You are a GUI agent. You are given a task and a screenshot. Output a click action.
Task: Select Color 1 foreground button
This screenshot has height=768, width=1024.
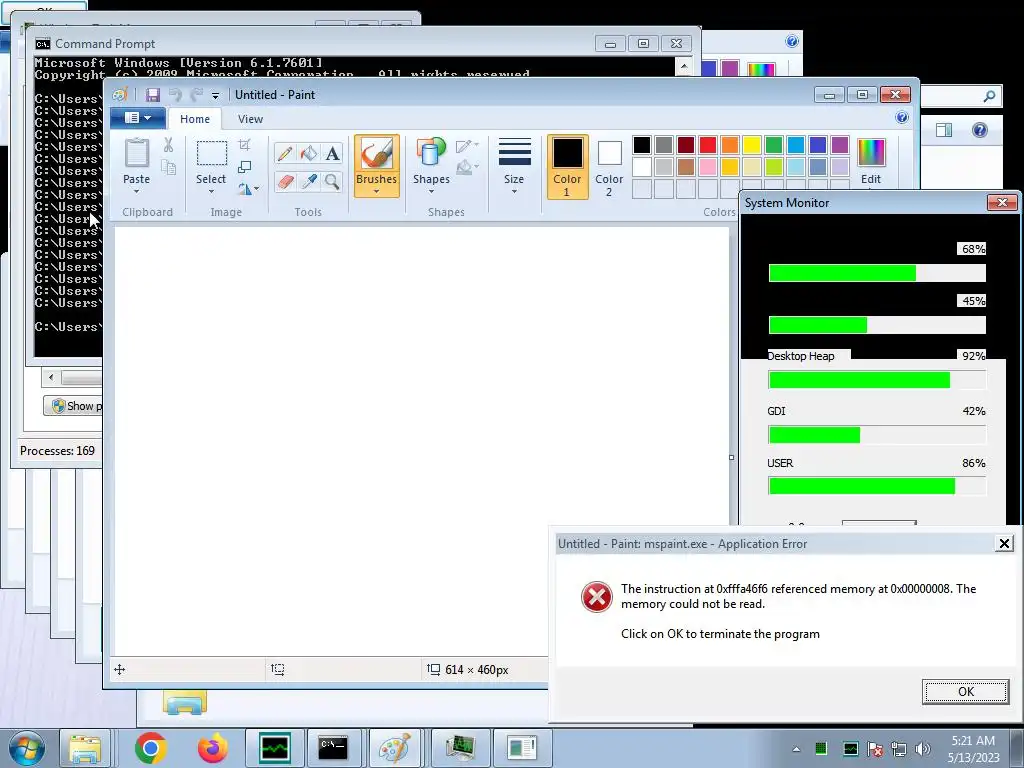(x=567, y=167)
